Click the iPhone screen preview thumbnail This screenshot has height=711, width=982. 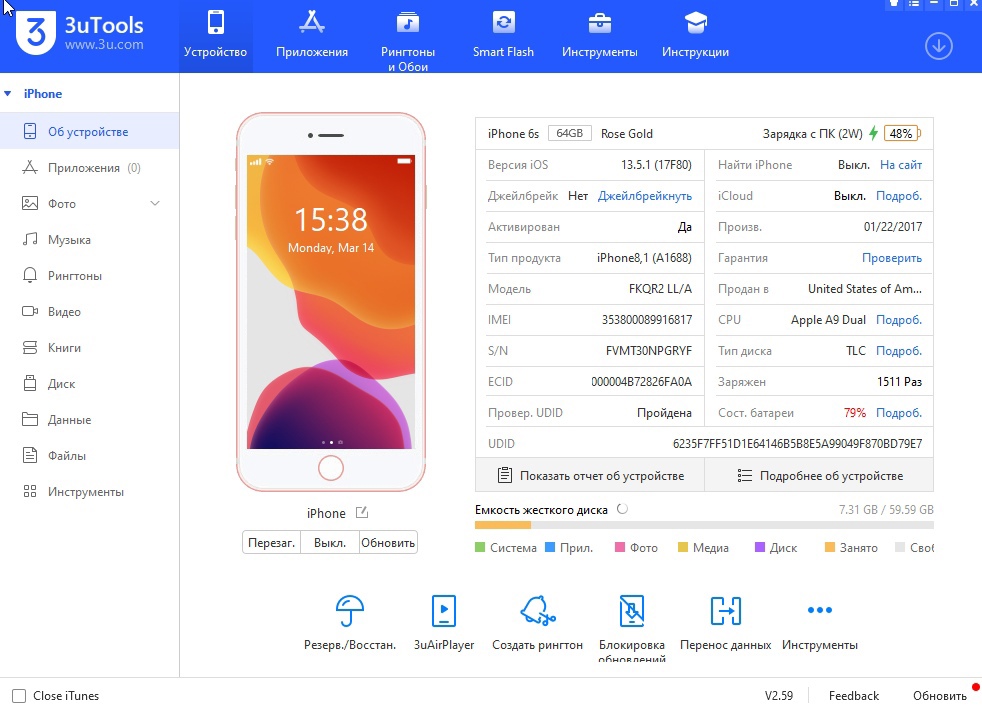click(331, 302)
